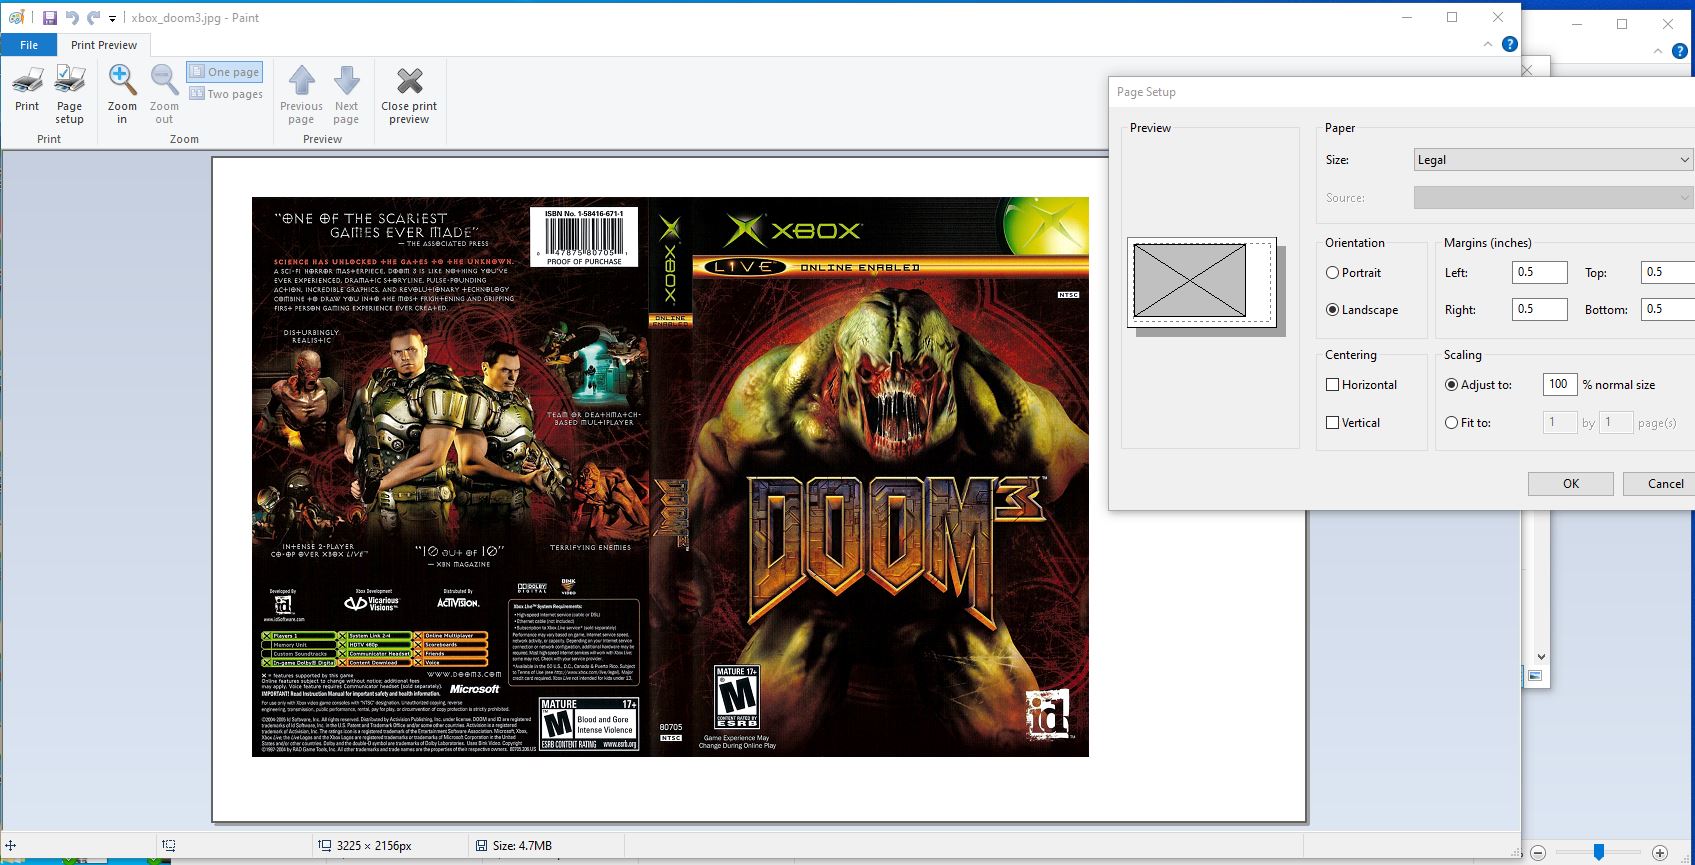The height and width of the screenshot is (865, 1695).
Task: Go to the Next page
Action: pyautogui.click(x=346, y=95)
